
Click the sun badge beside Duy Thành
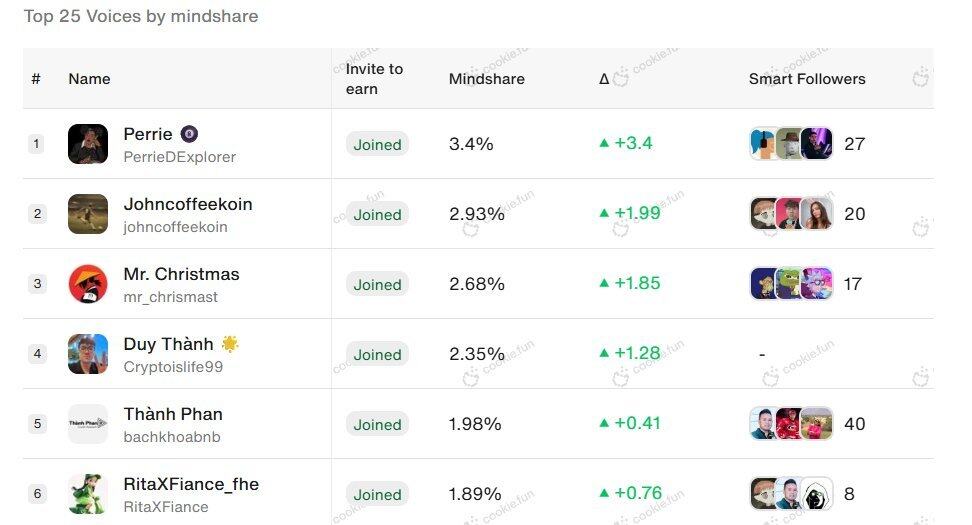(x=230, y=343)
